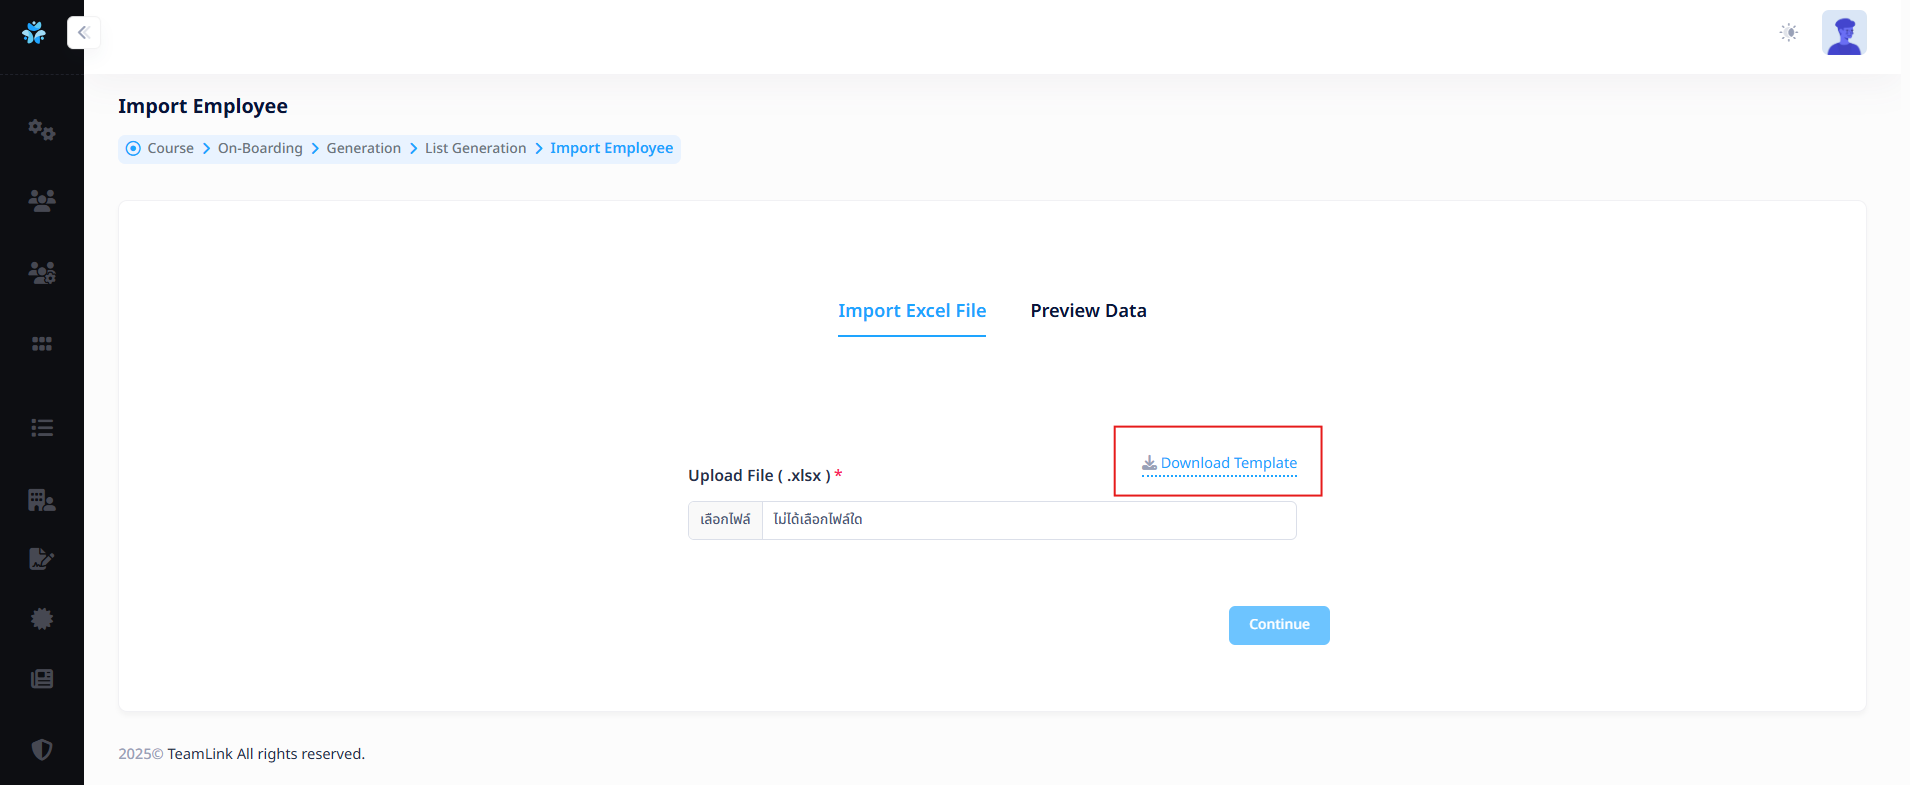The width and height of the screenshot is (1910, 785).
Task: Open the grid apps sidebar icon
Action: 42,344
